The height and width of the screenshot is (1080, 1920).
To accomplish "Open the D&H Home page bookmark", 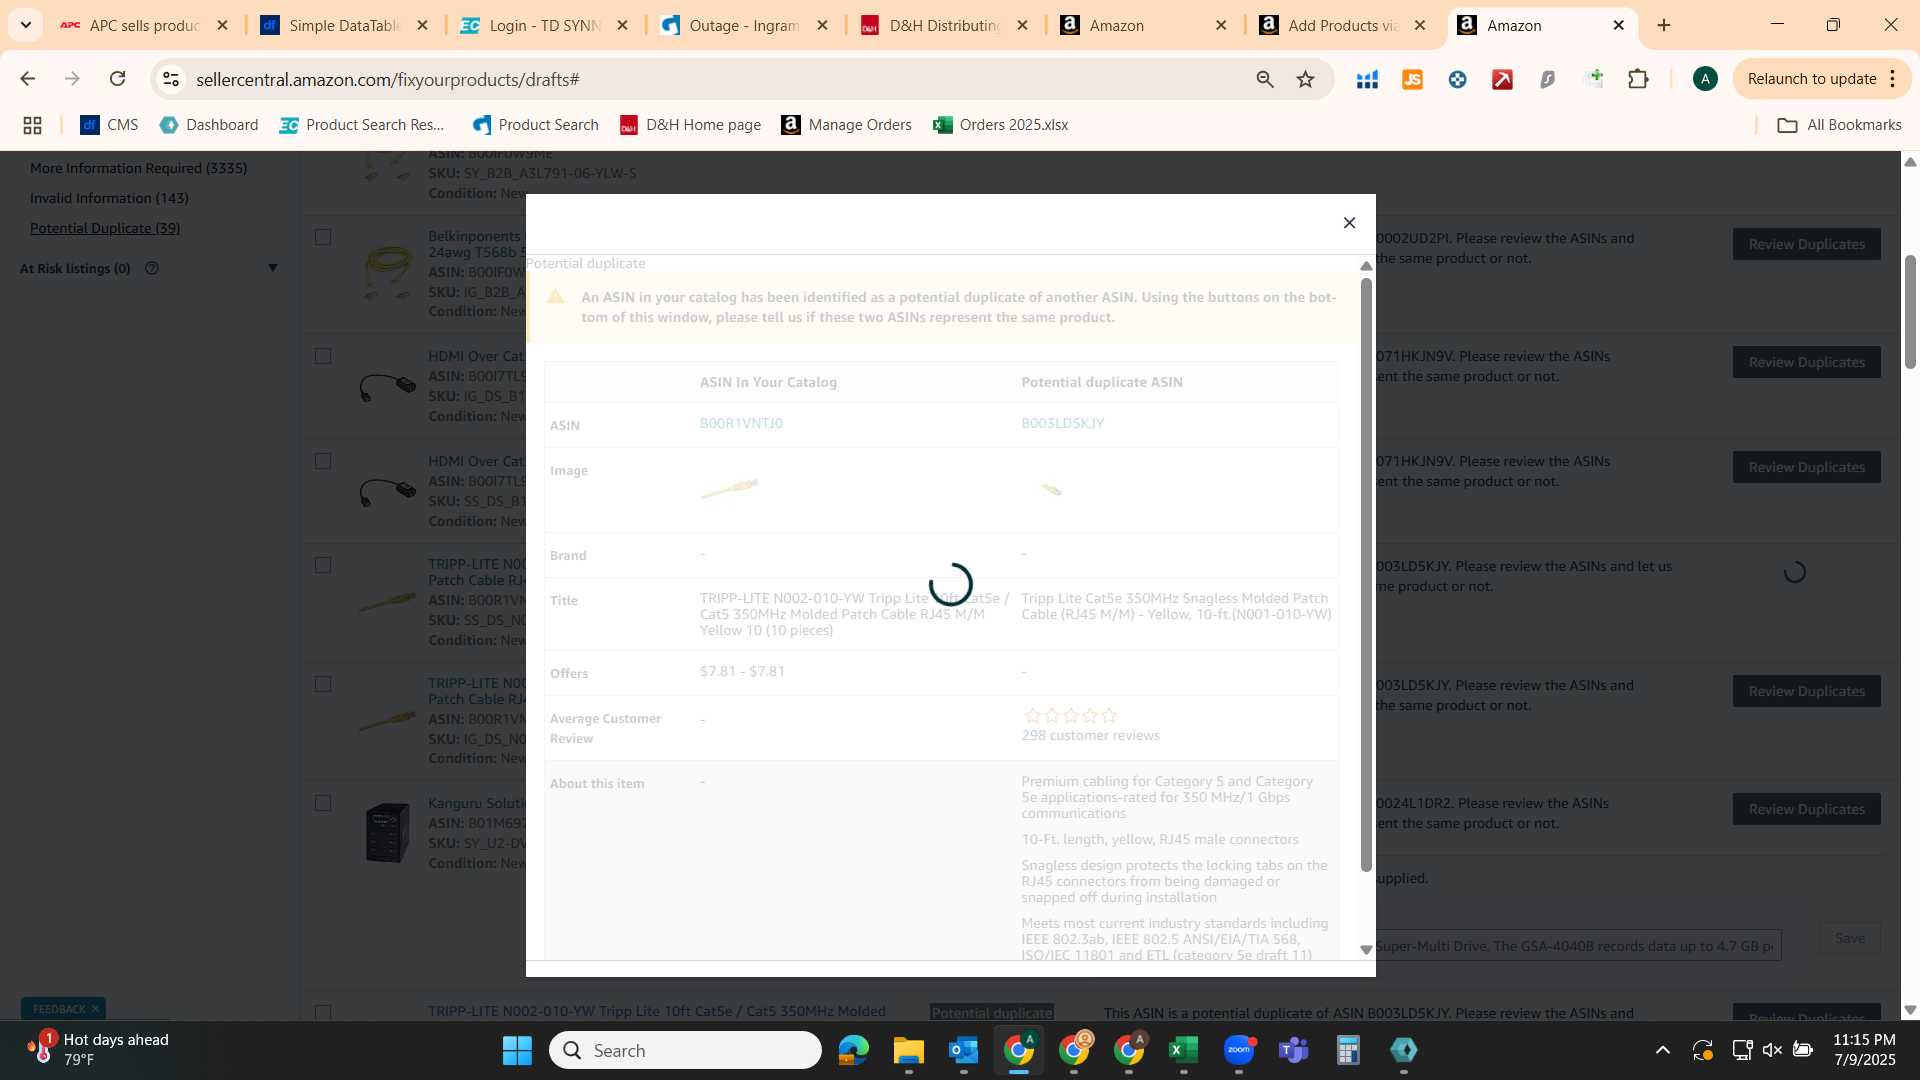I will pos(690,125).
